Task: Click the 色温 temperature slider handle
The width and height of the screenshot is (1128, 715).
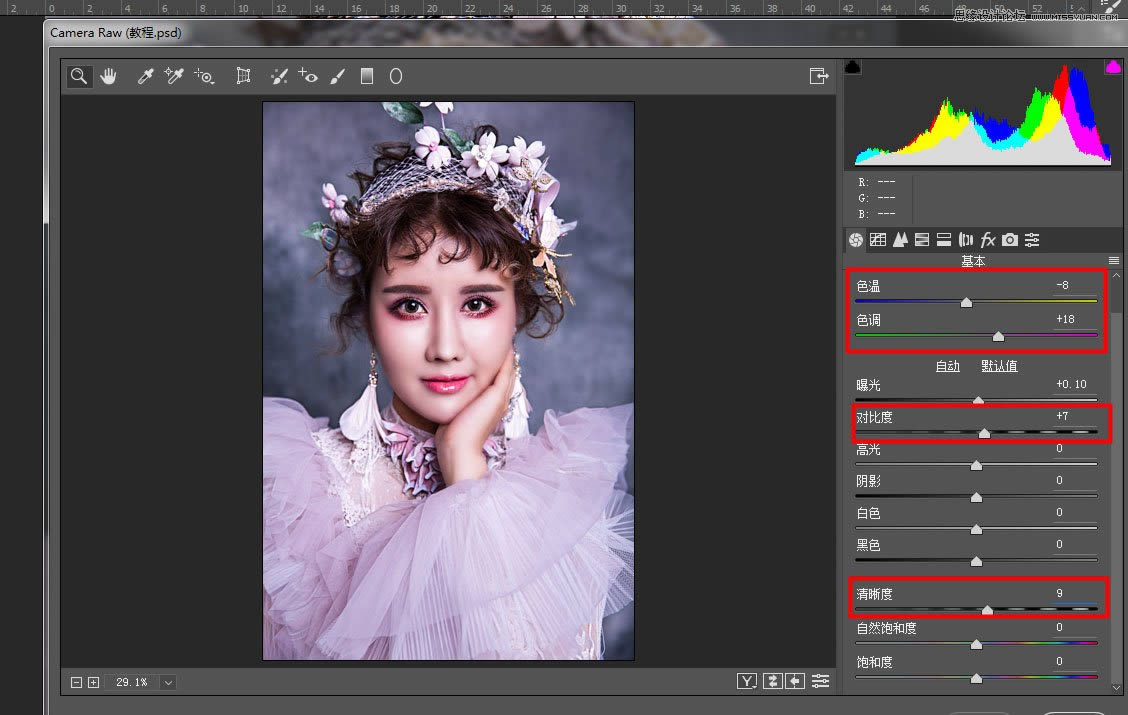Action: point(966,302)
